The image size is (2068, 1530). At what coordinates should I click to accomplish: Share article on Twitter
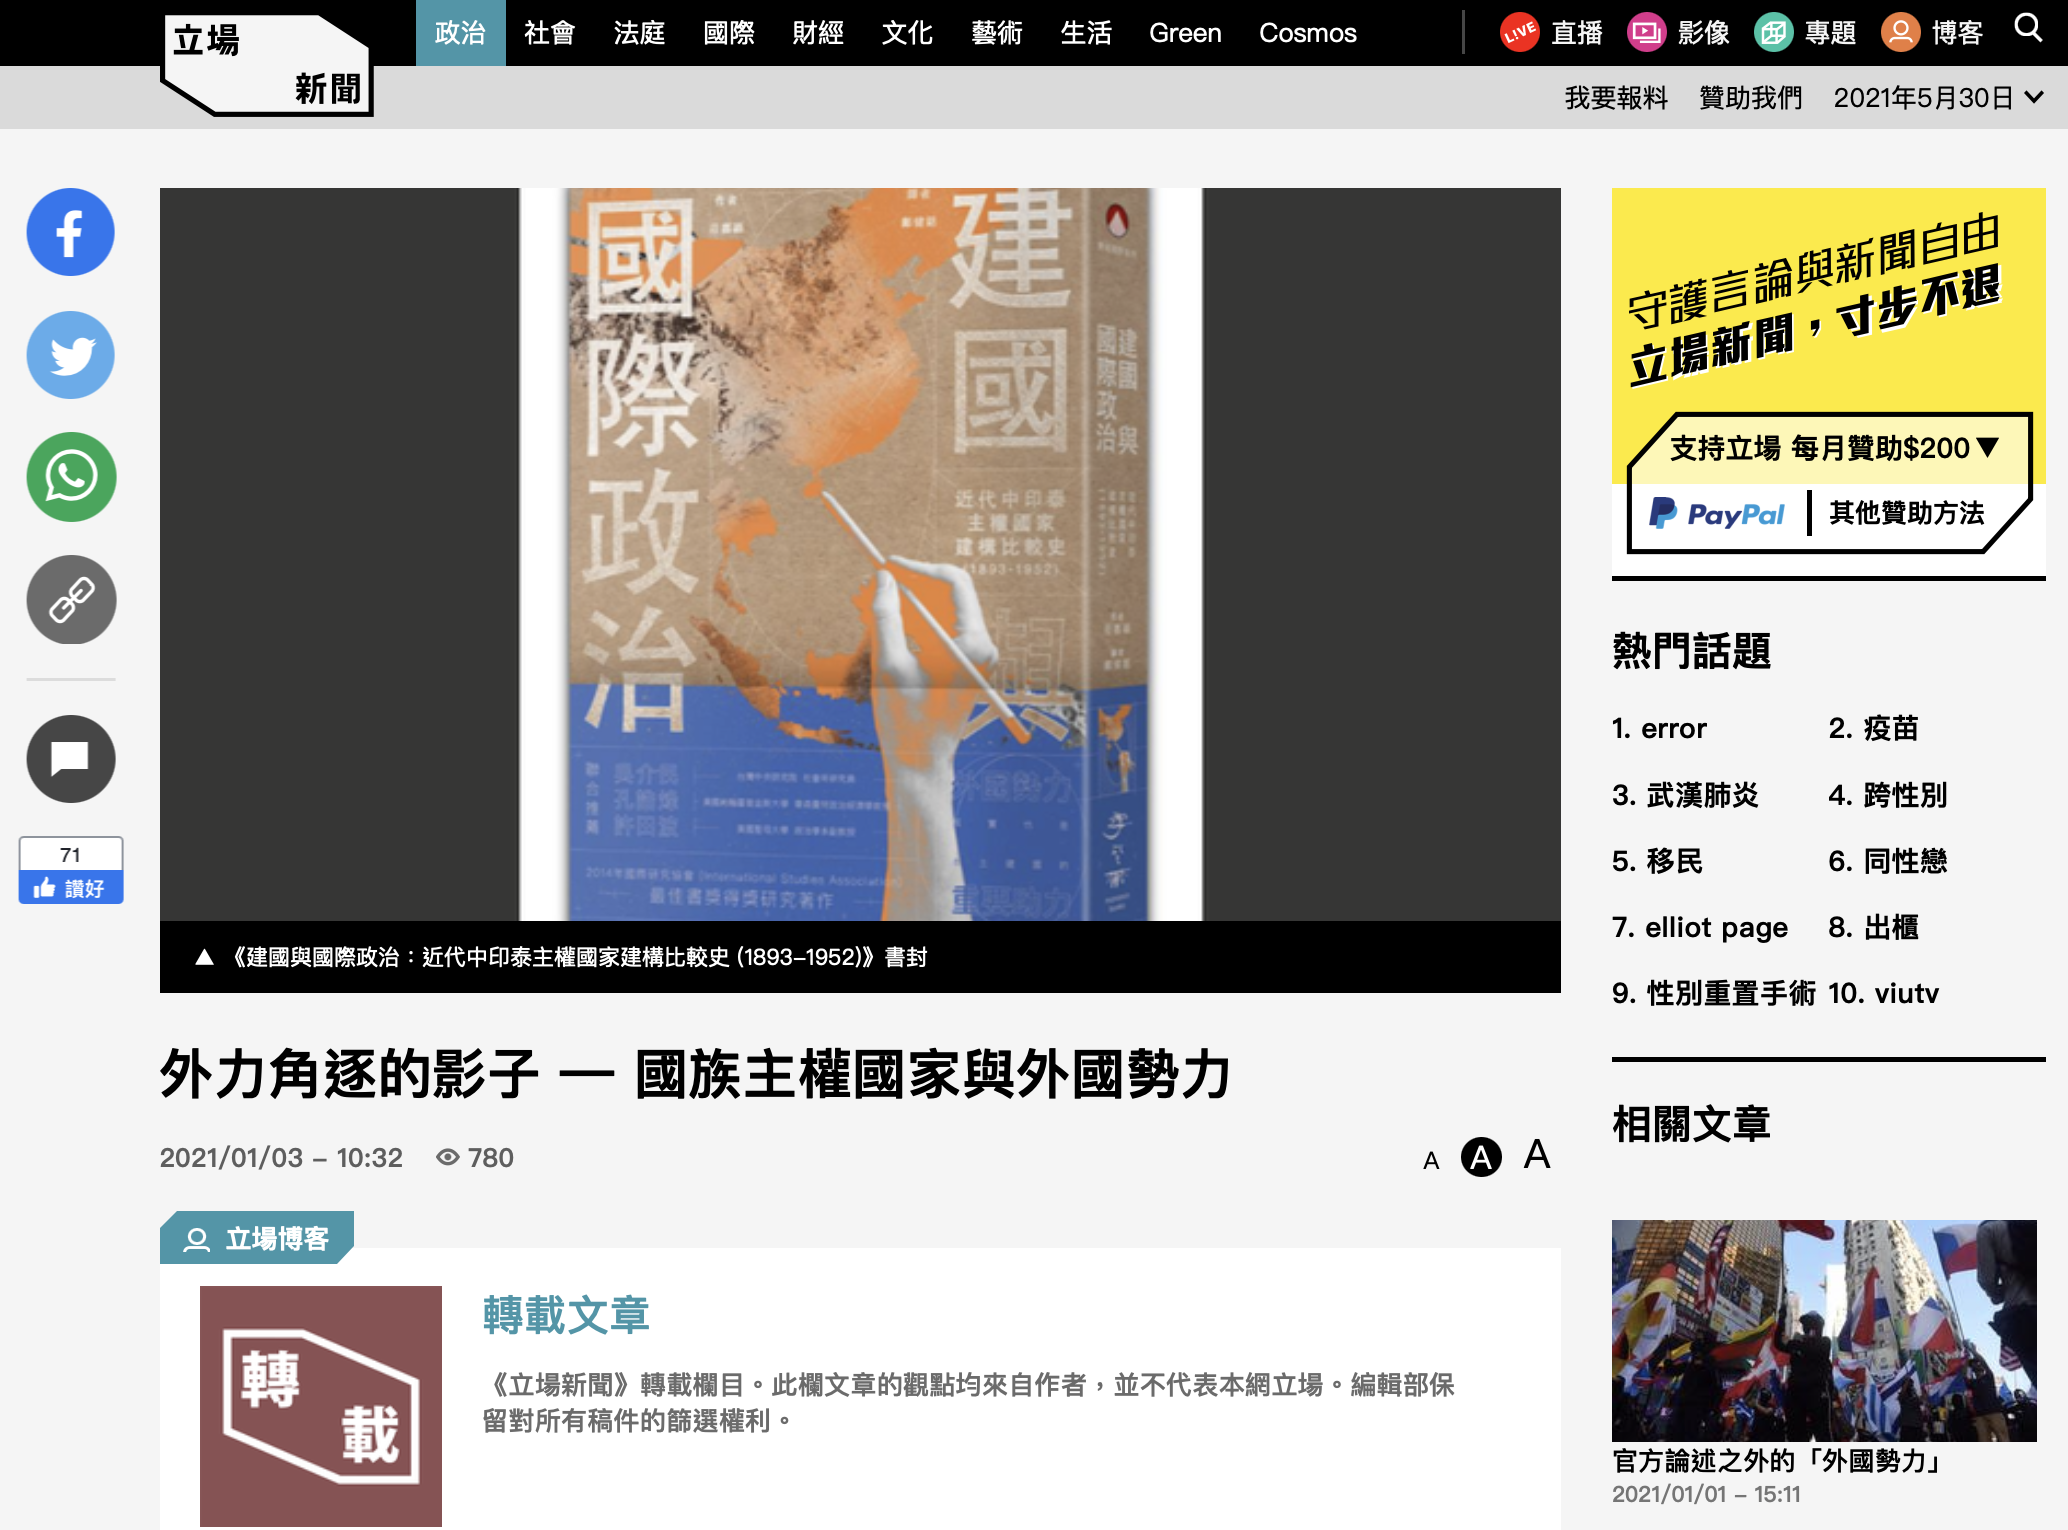click(x=71, y=355)
